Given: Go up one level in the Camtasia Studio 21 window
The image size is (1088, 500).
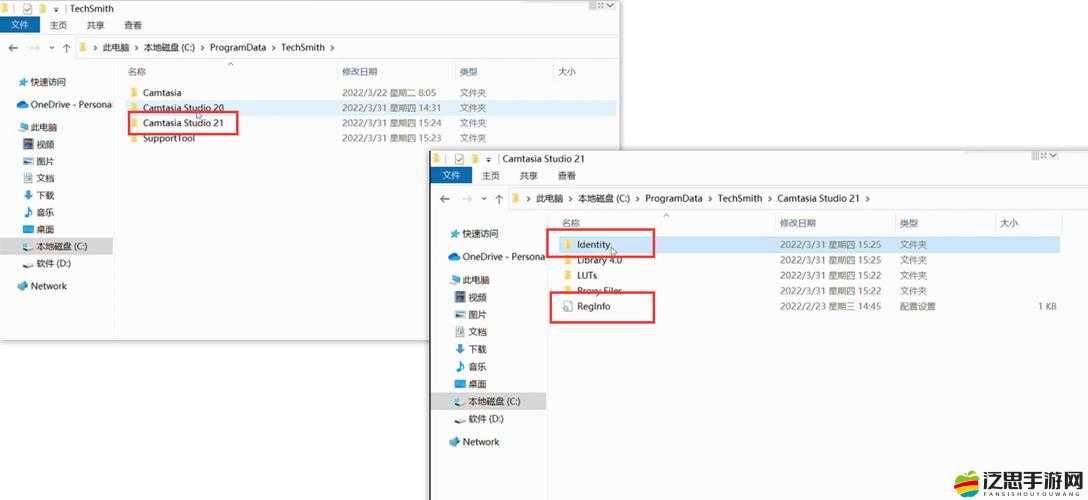Looking at the screenshot, I should [498, 198].
